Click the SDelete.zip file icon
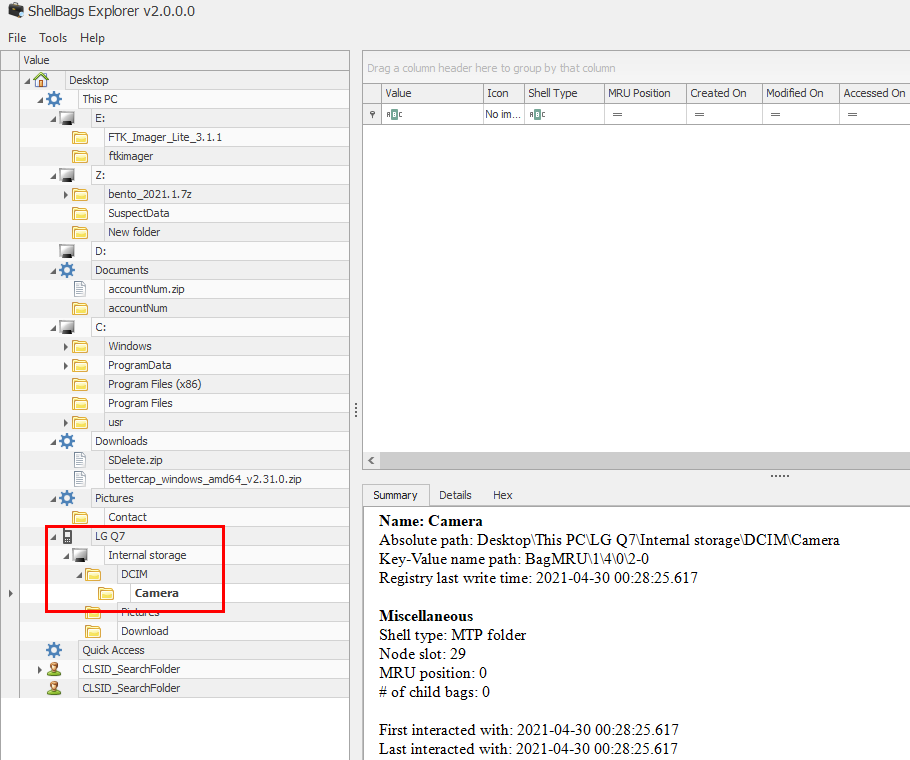910x760 pixels. click(80, 460)
